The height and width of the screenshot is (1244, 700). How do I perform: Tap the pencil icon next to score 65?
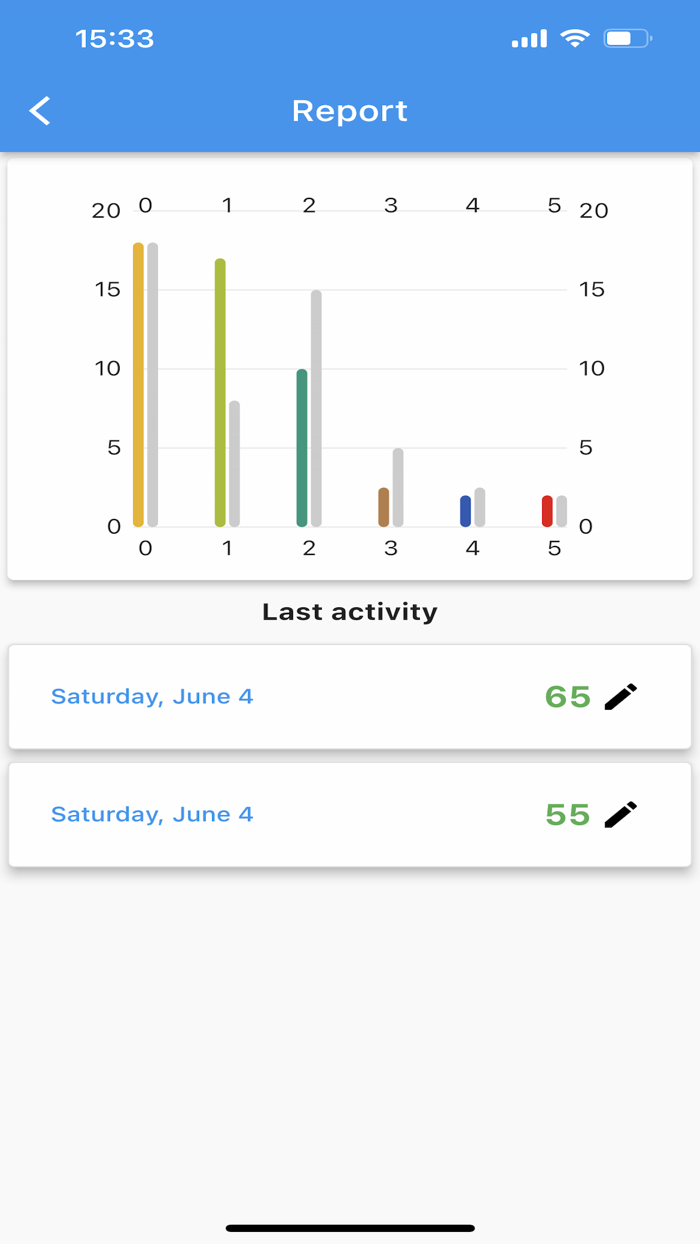[x=621, y=696]
